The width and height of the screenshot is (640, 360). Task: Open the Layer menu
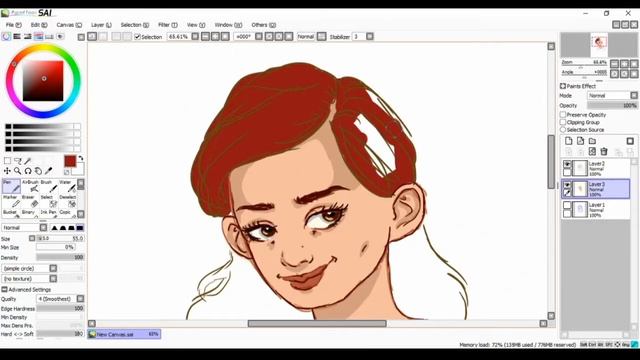tap(101, 25)
